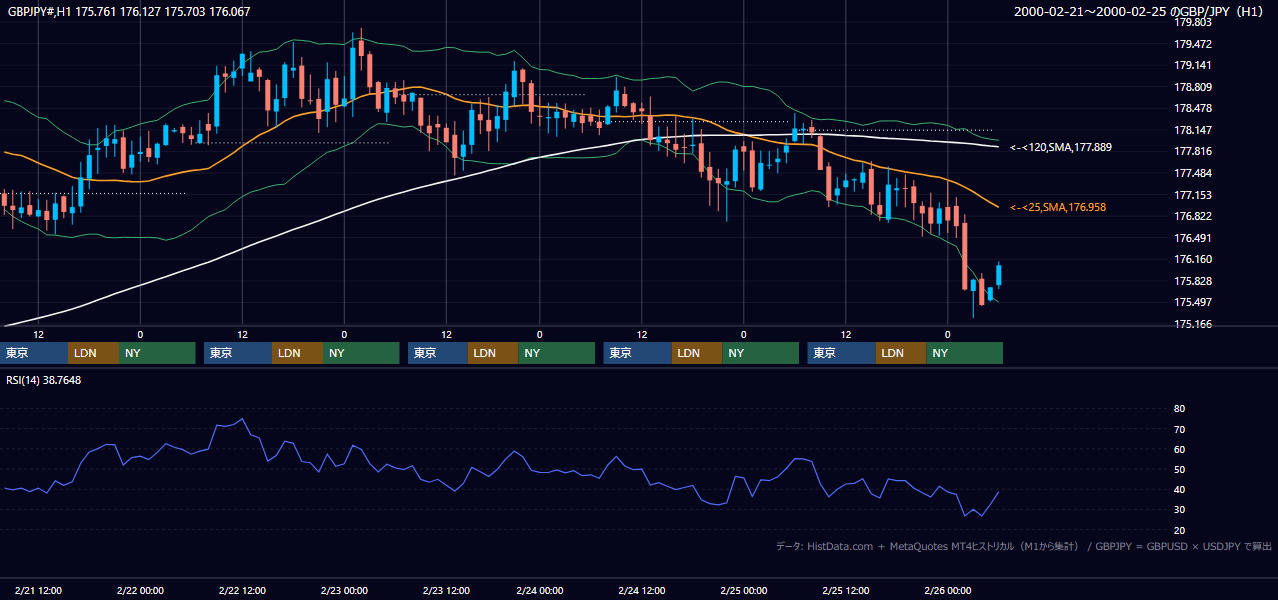Click the 2/25 12:00 date label
This screenshot has width=1278, height=600.
click(846, 590)
